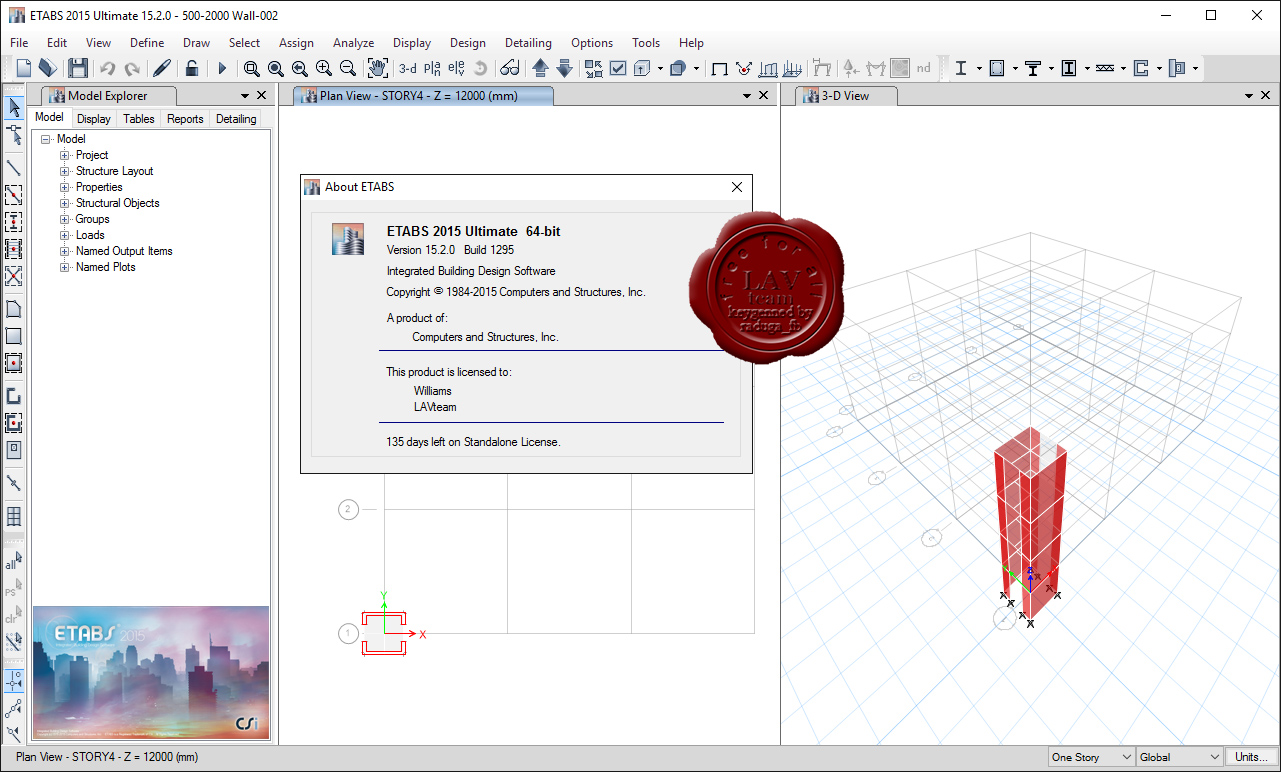Screen dimensions: 1281x772
Task: Select the Draw Rectangular Floor tool
Action: [x=14, y=336]
